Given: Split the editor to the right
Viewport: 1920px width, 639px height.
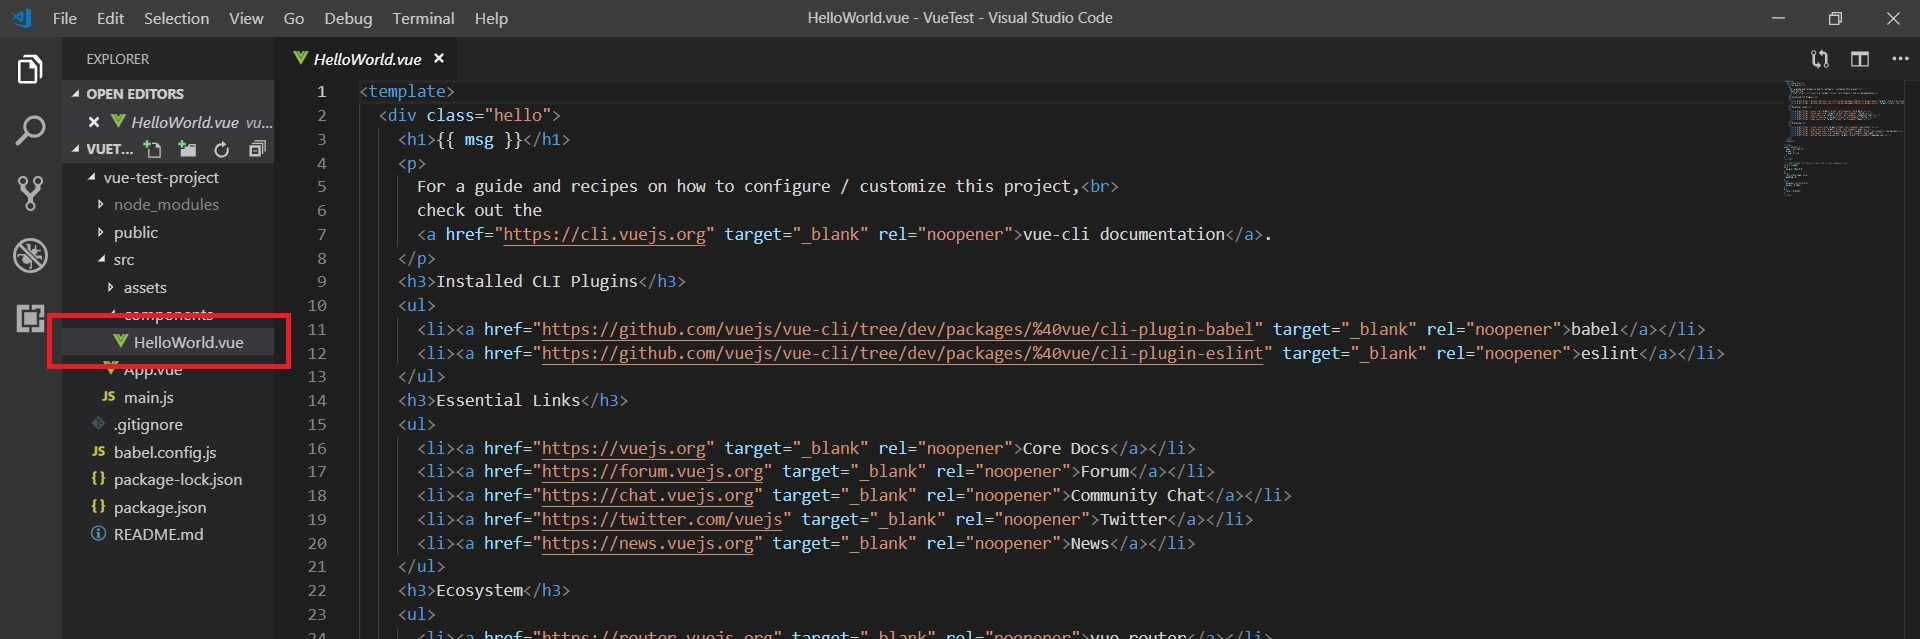Looking at the screenshot, I should click(1860, 59).
